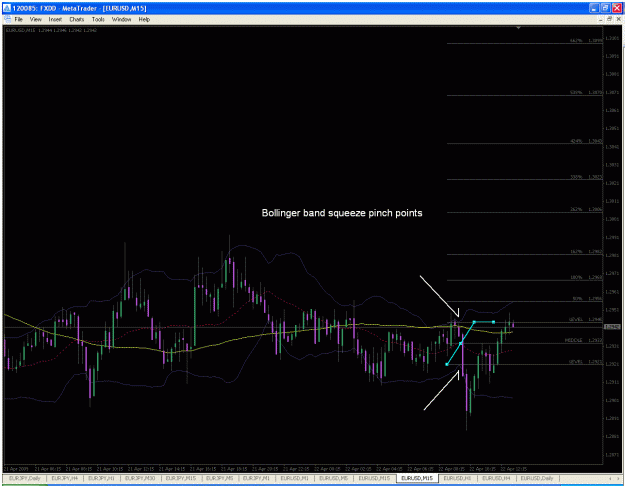The width and height of the screenshot is (625, 486).
Task: Switch to the EURJPY,Daily chart tab
Action: tap(25, 478)
